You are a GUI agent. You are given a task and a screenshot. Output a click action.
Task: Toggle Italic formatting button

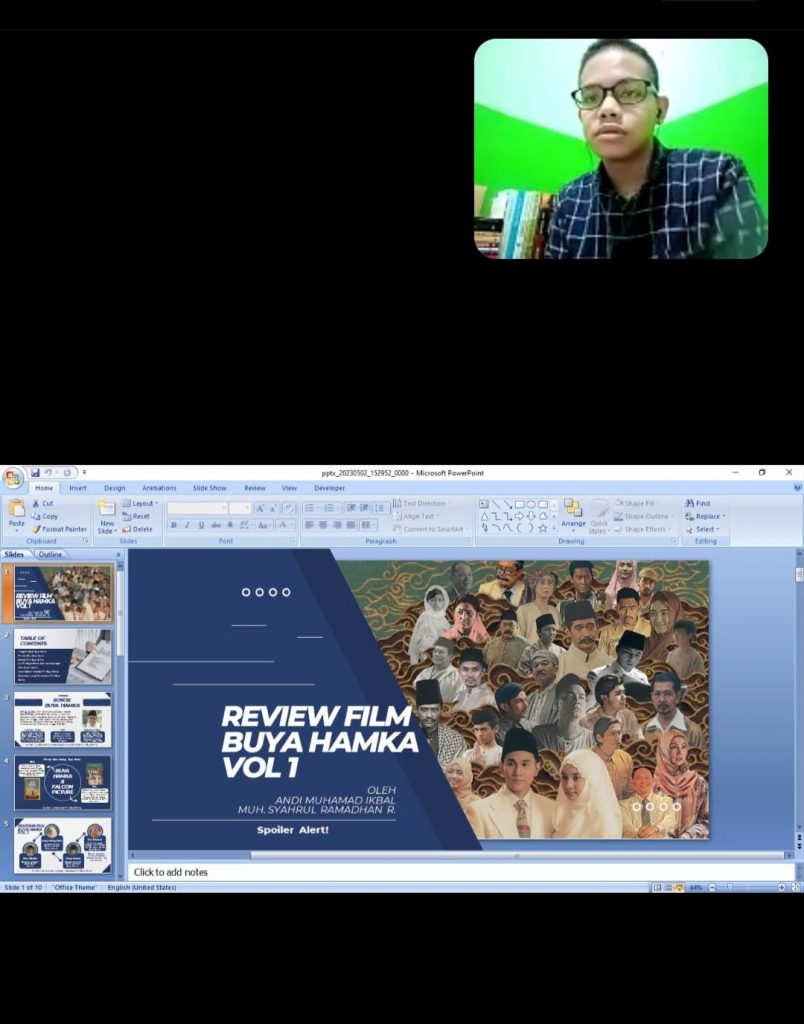(186, 525)
